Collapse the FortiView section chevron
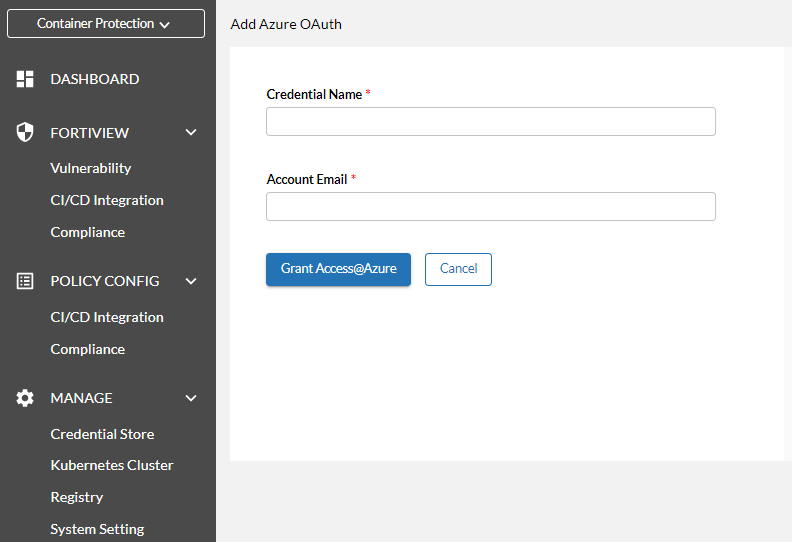 point(191,132)
